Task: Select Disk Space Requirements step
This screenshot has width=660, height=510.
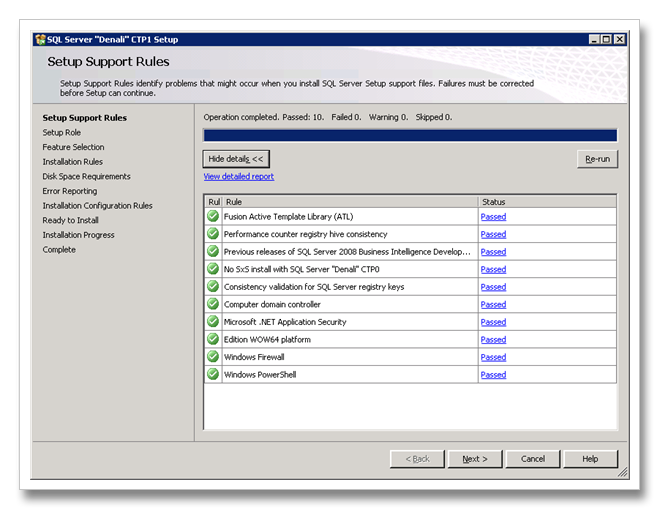Action: coord(86,176)
